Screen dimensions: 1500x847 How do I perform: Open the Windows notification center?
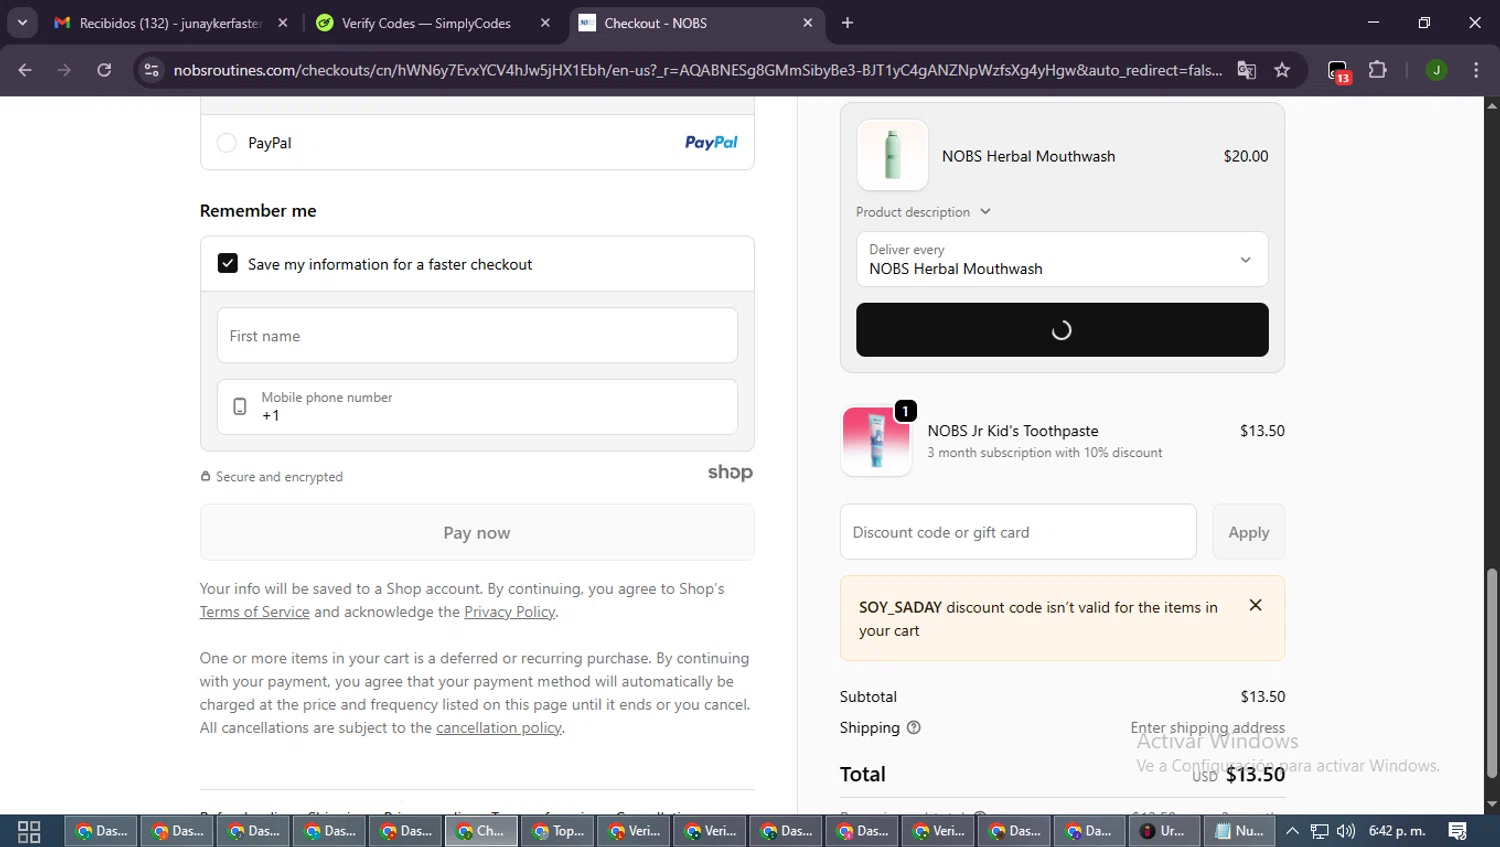click(1458, 831)
